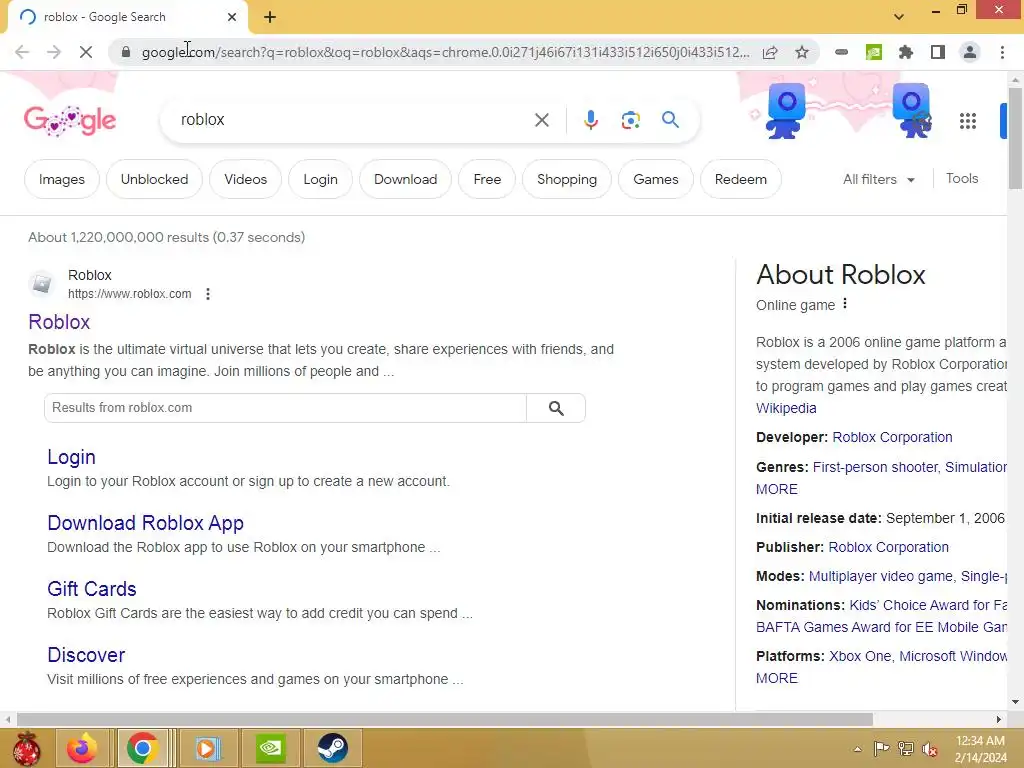Open the Google apps grid
The image size is (1024, 768).
tap(968, 121)
